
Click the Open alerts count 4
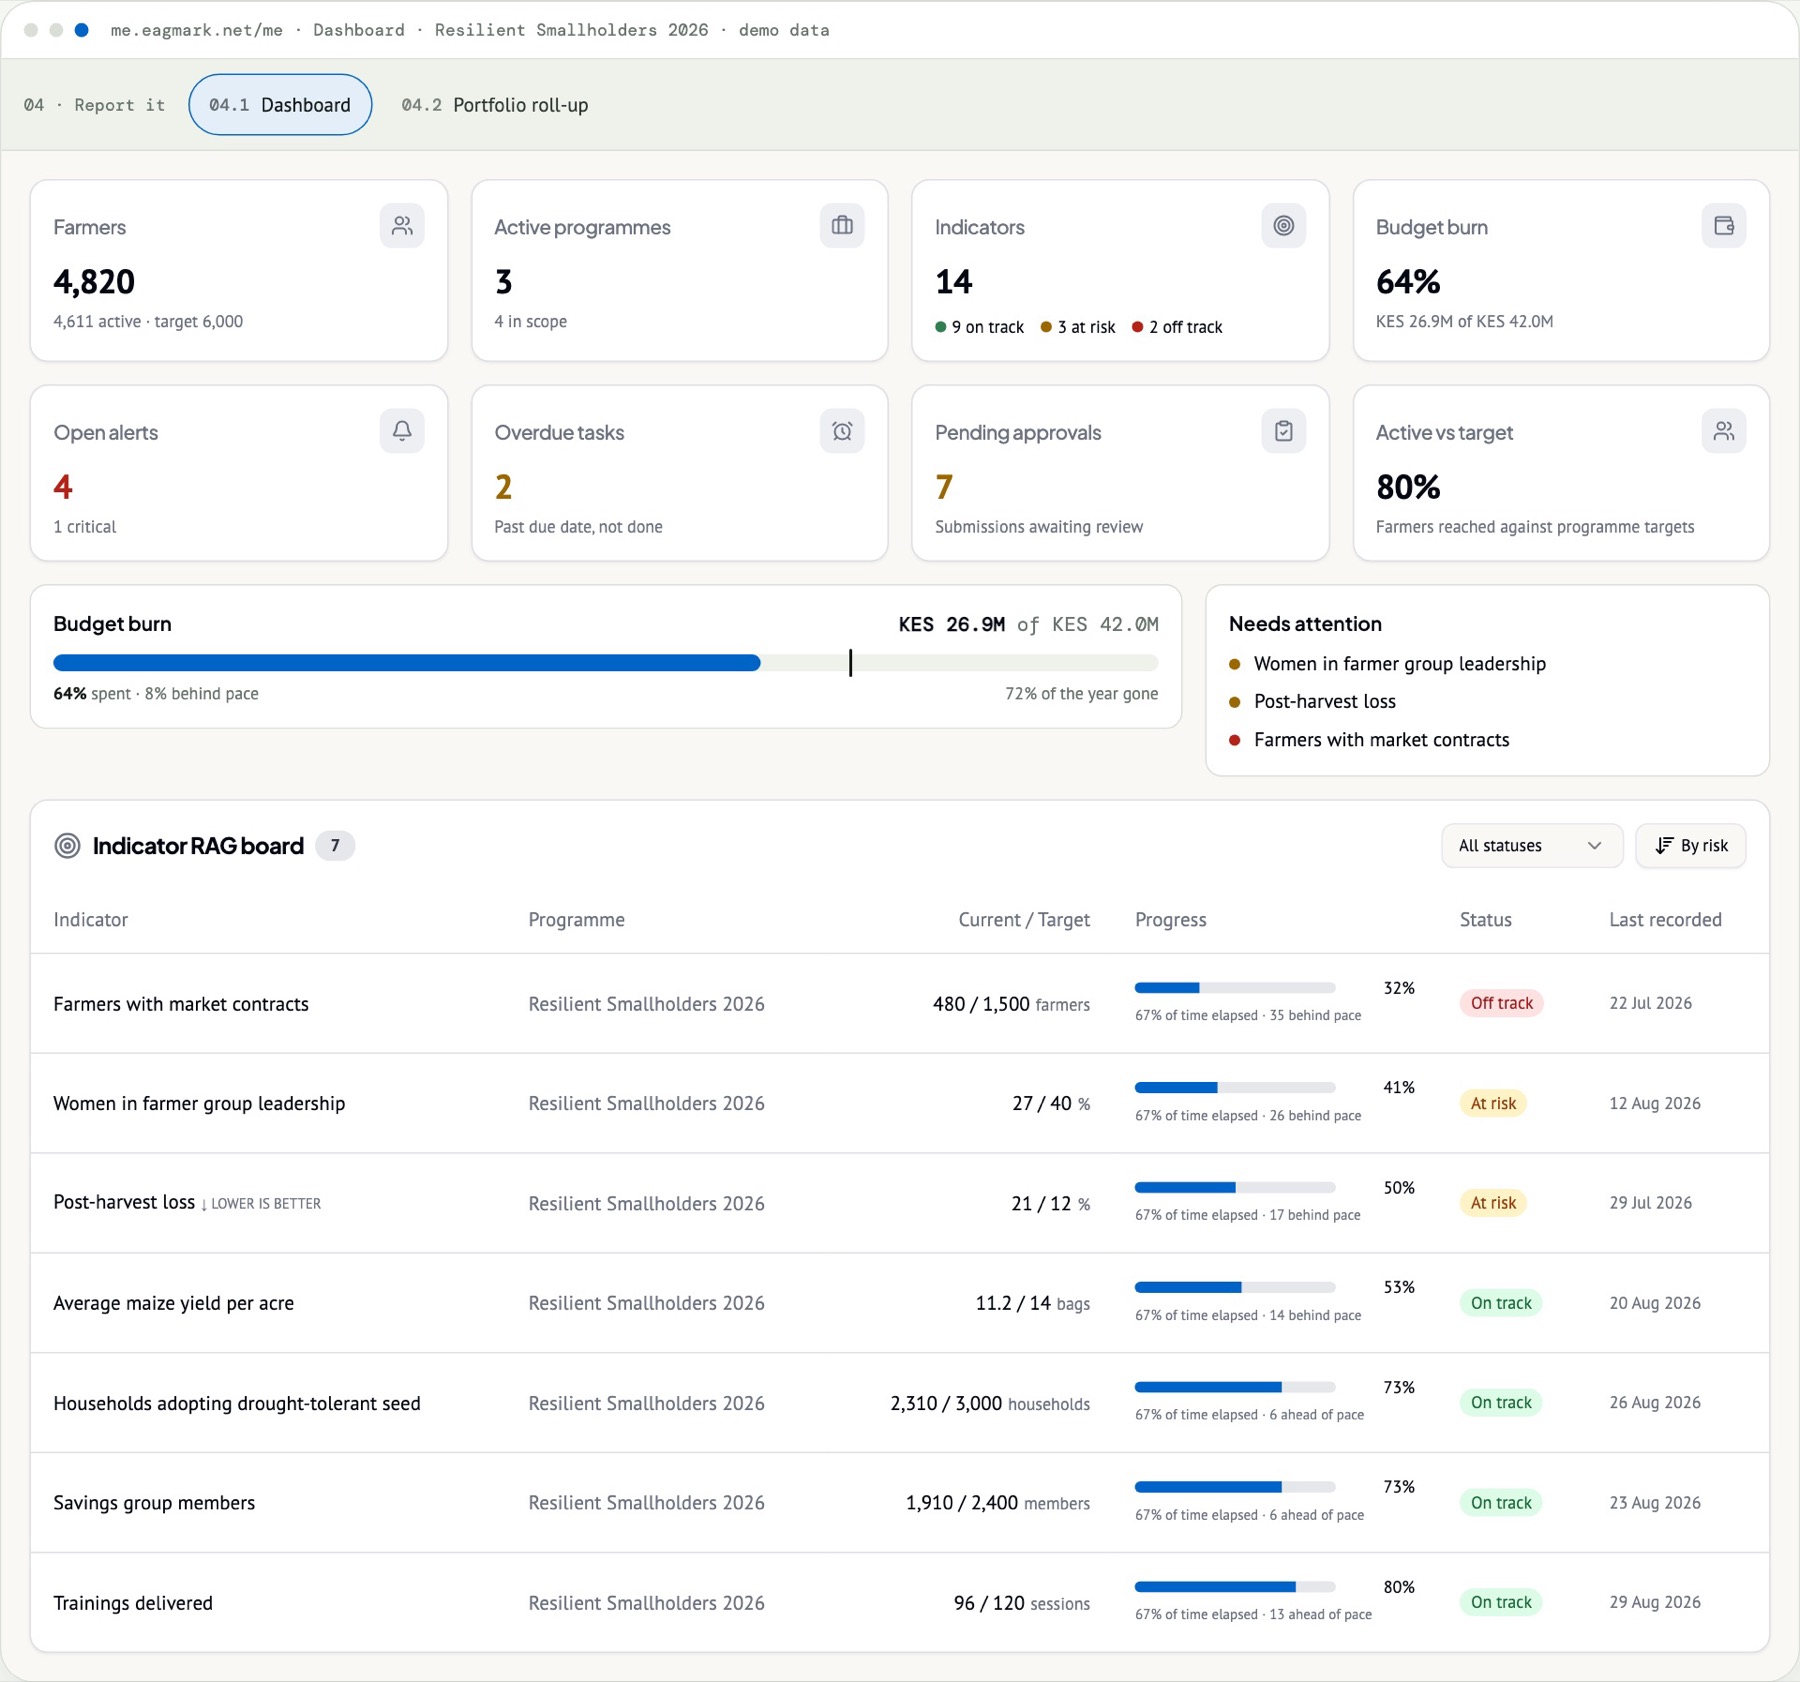(63, 487)
